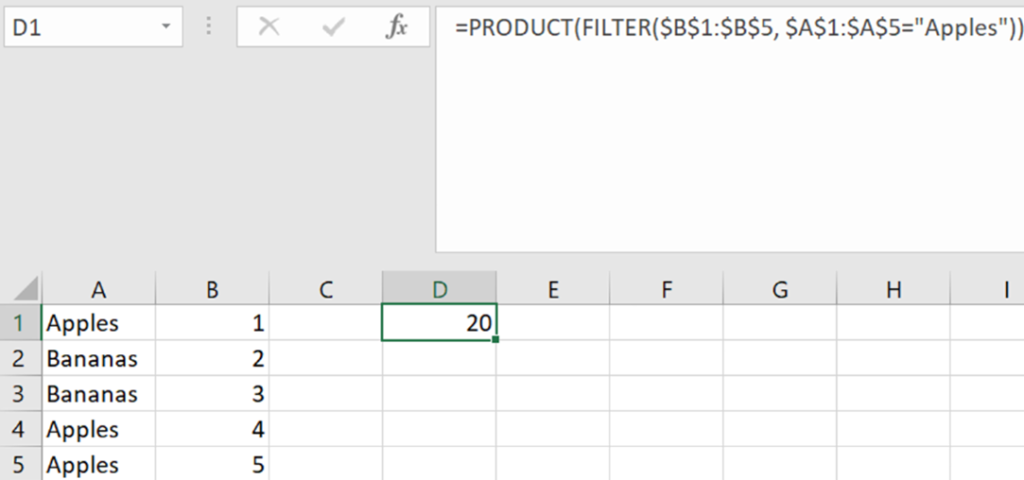Click the Cancel (X) formula bar icon

268,27
